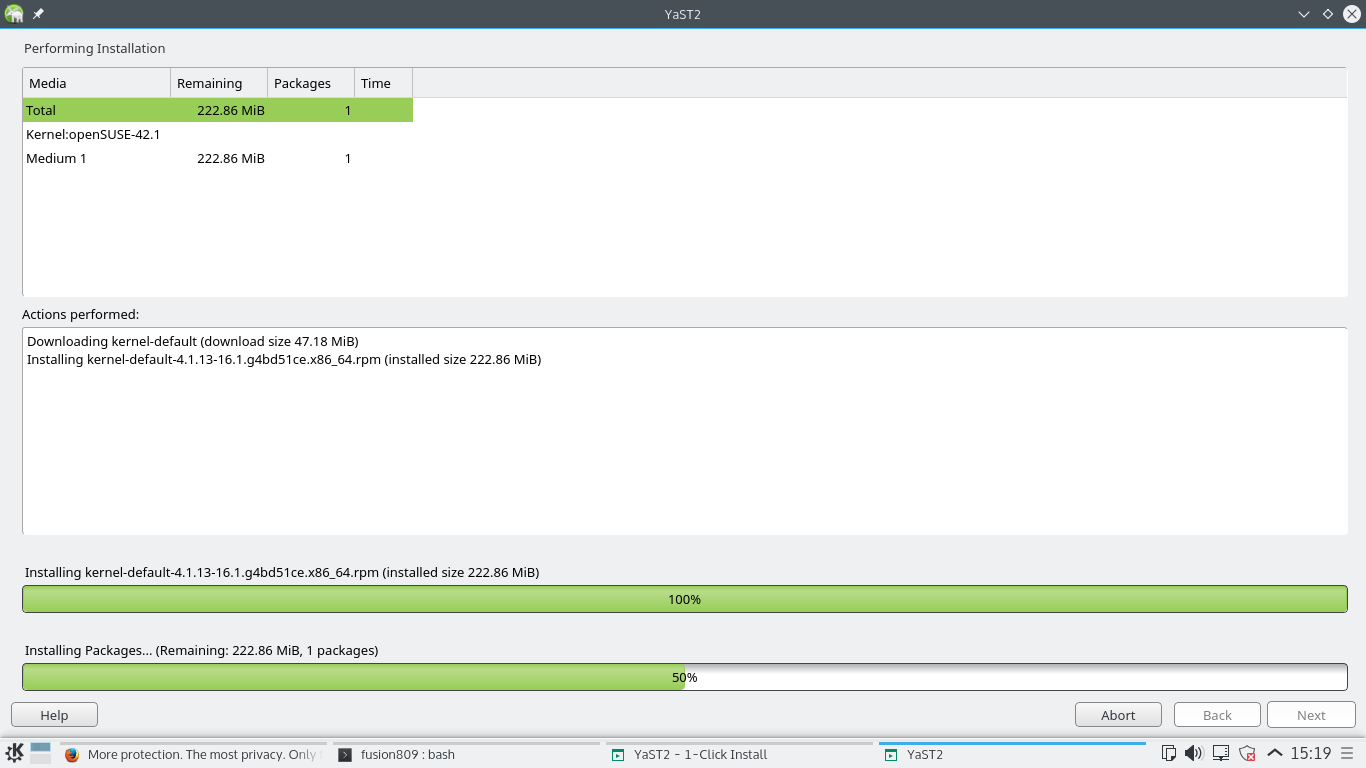This screenshot has height=768, width=1366.
Task: Click the Installing Packages 50% progress bar
Action: 684,677
